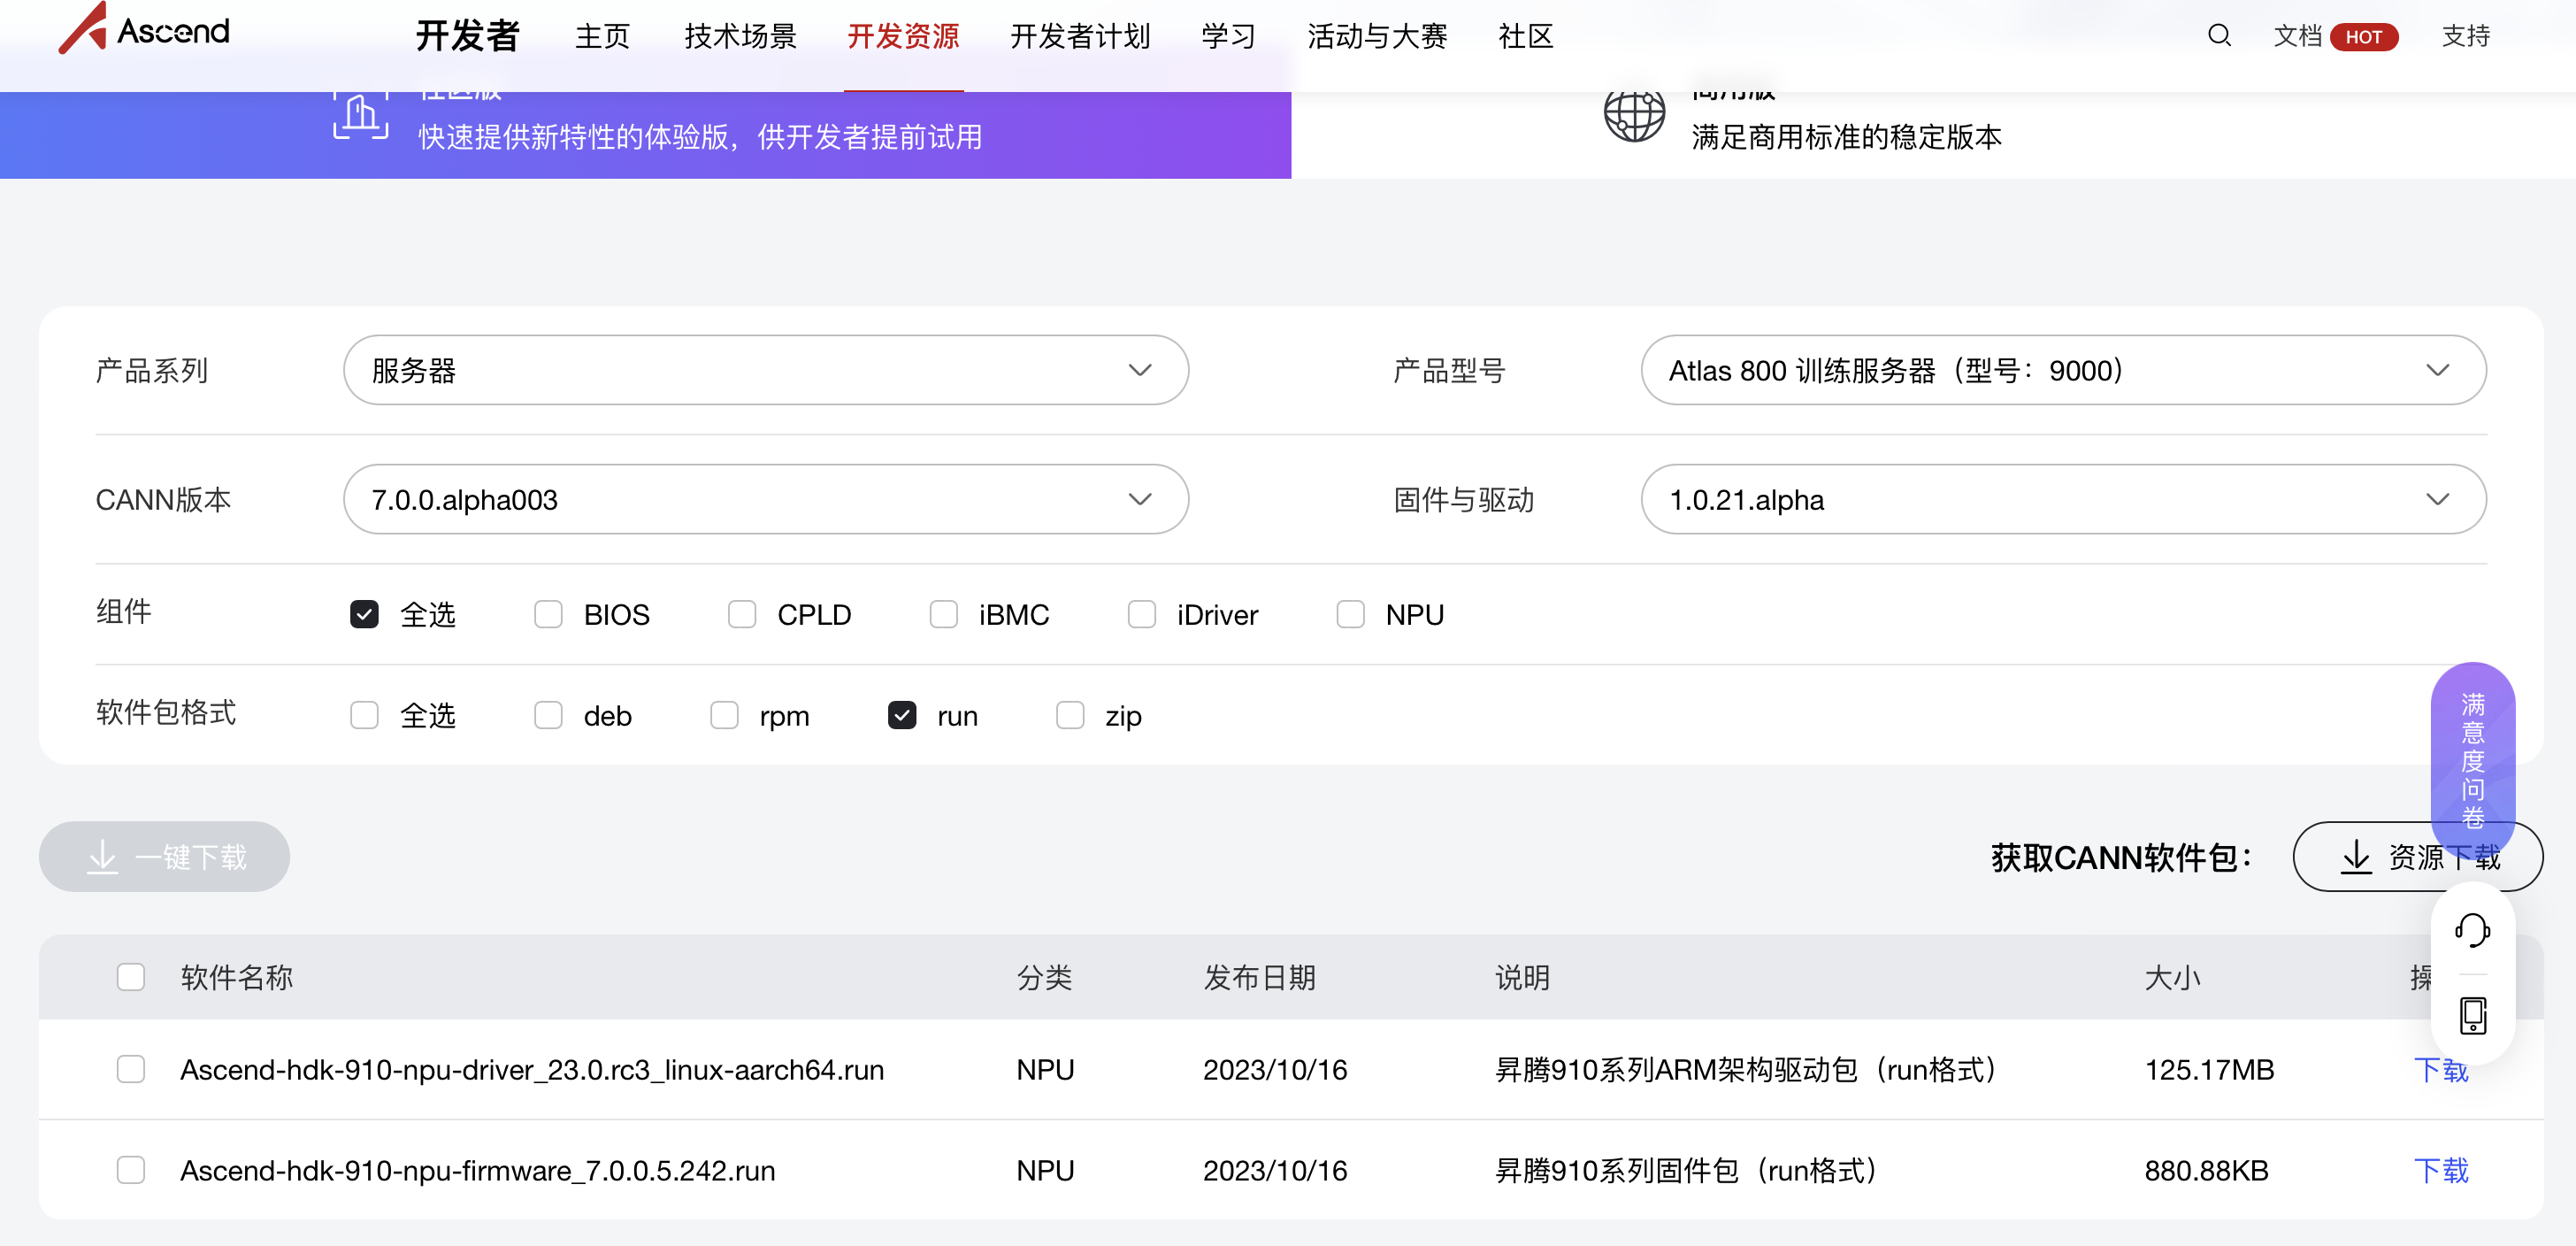
Task: Go to the 社区 navigation item
Action: pos(1525,37)
